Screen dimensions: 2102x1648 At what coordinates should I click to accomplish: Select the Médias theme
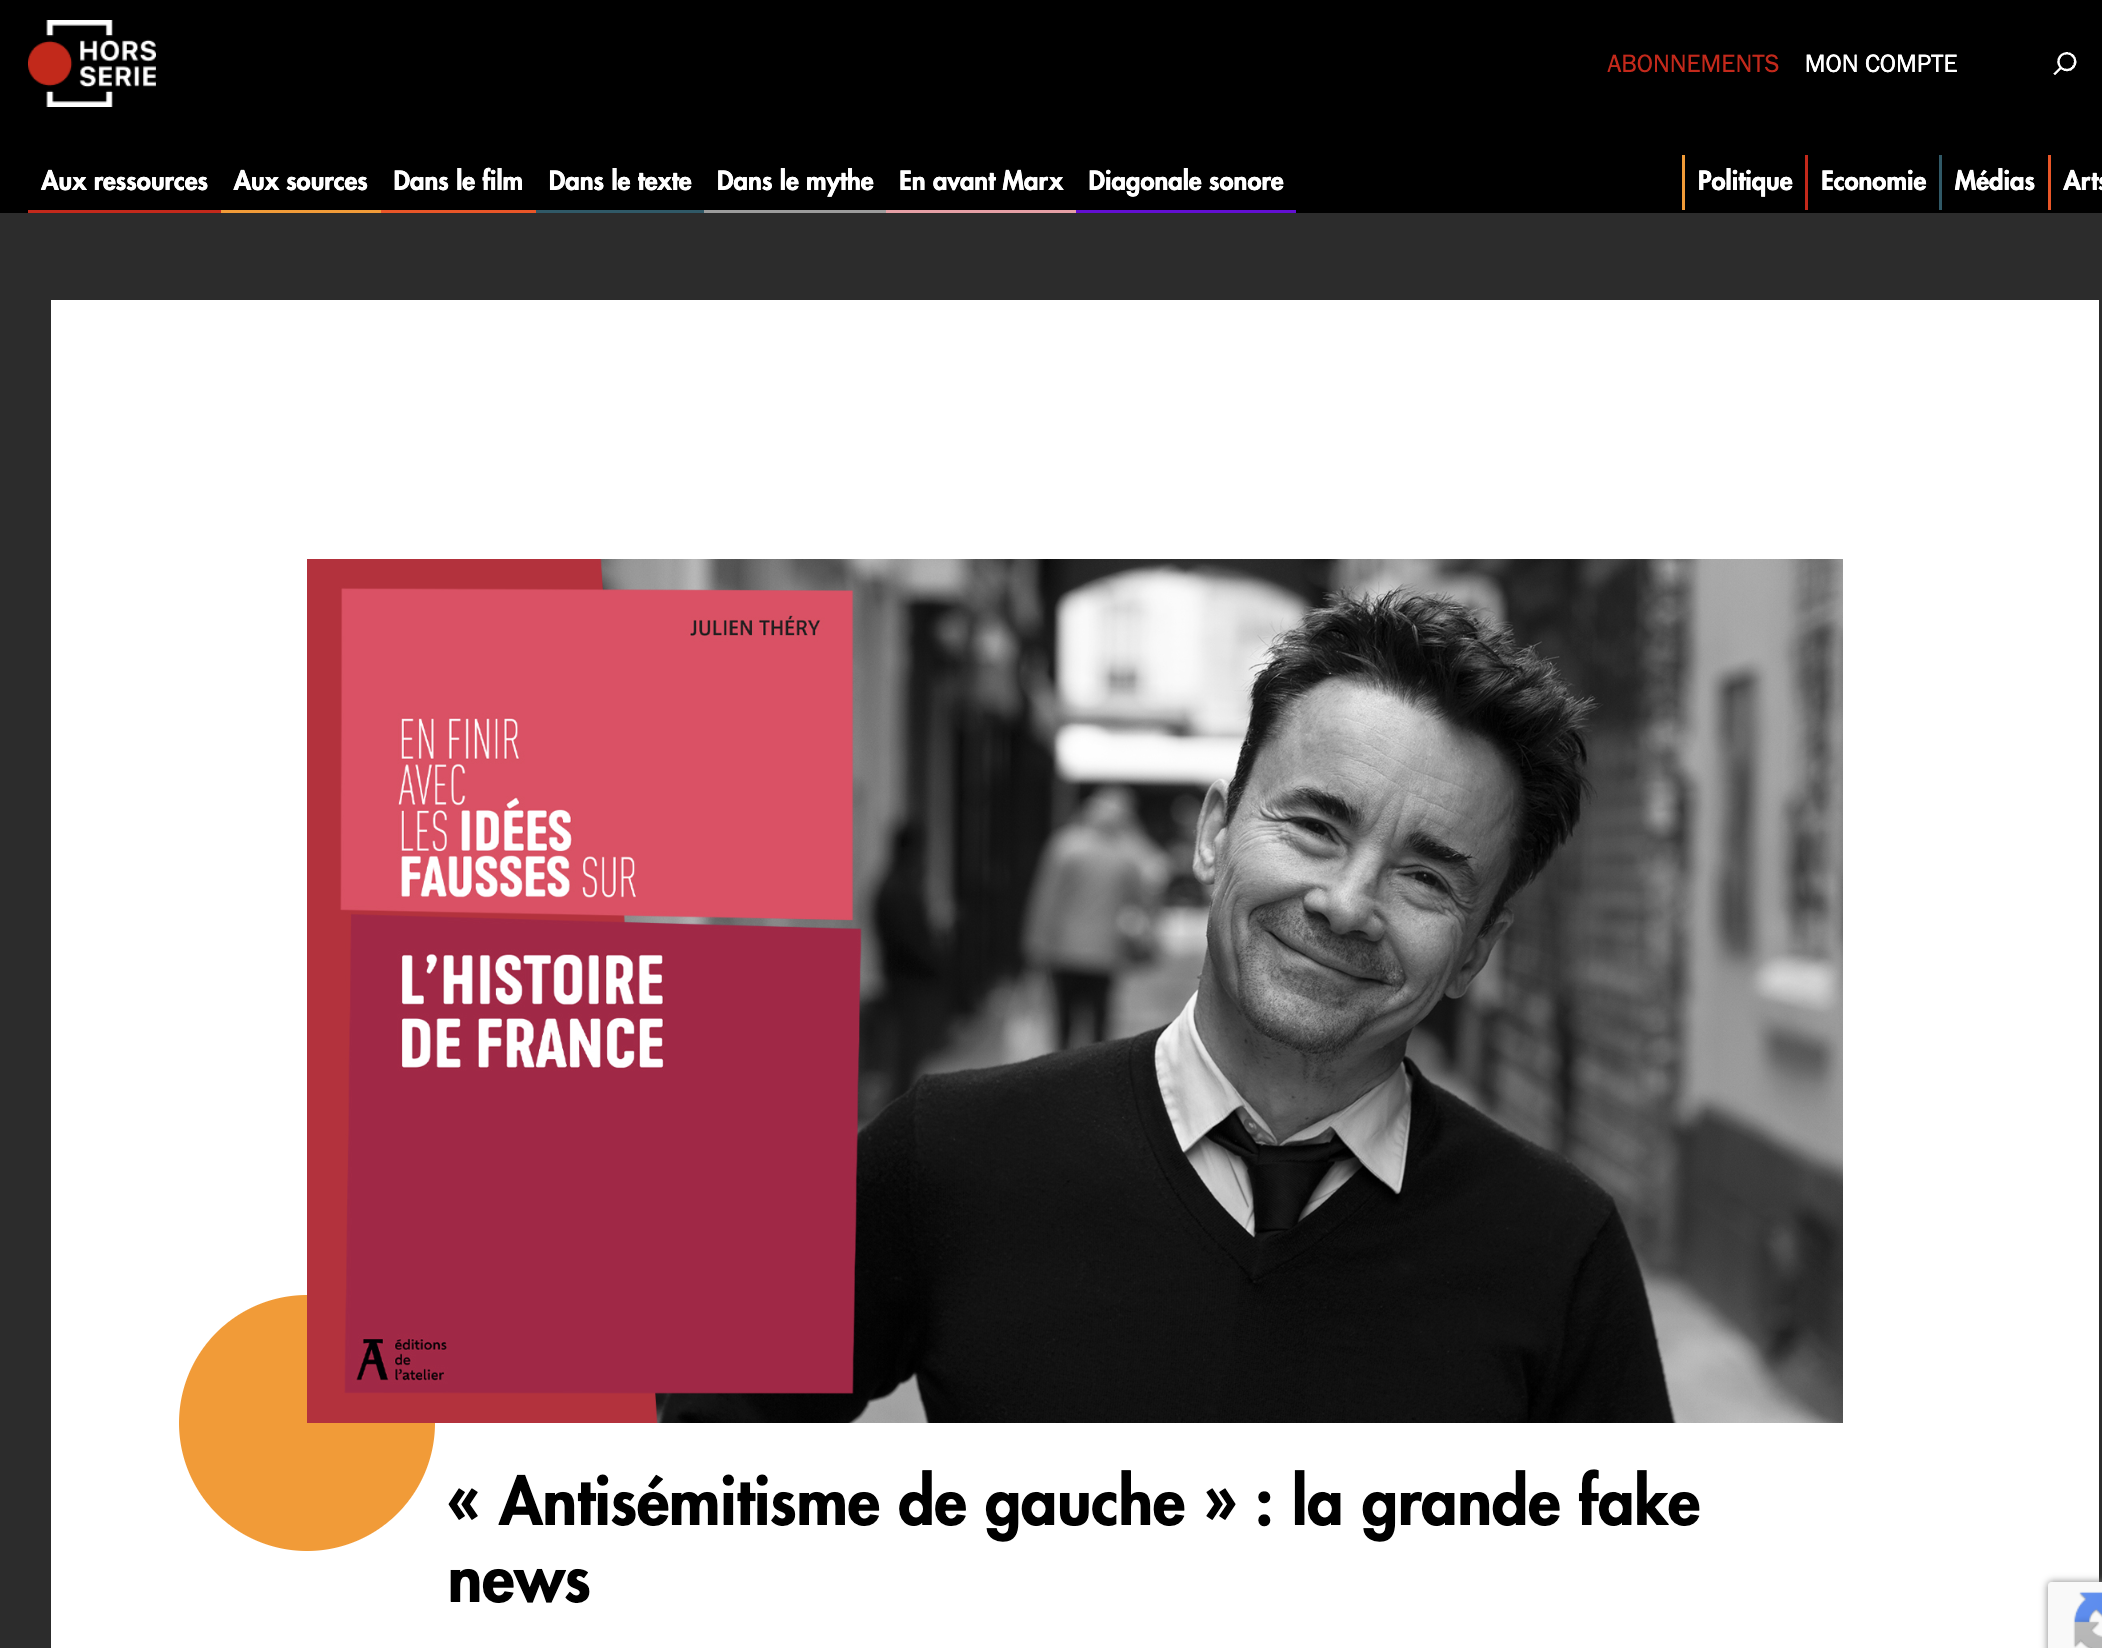click(1994, 181)
